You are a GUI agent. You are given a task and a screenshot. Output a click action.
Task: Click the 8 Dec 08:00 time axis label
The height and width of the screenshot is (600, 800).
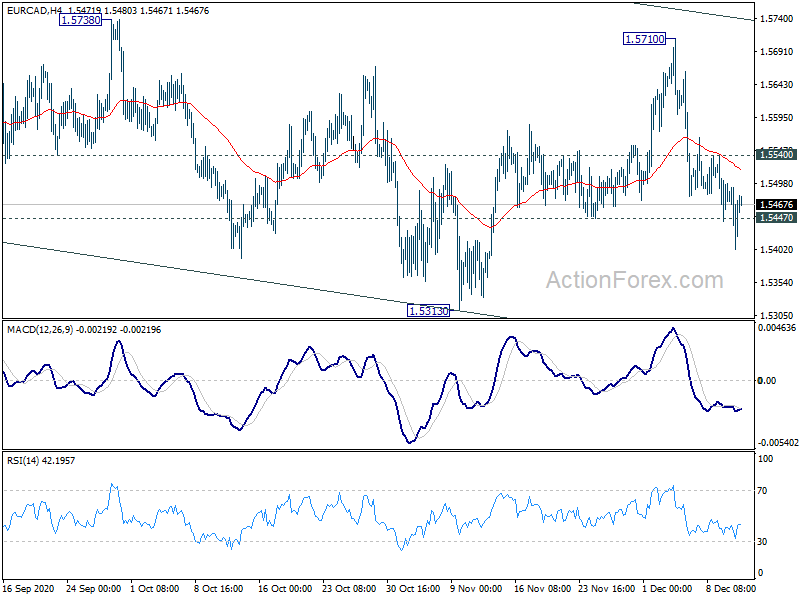[732, 588]
